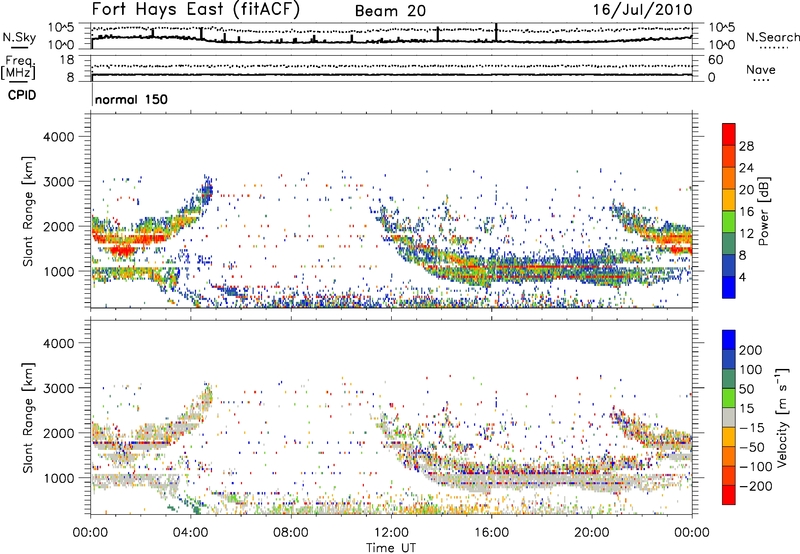This screenshot has height=554, width=800.
Task: Click the -15 label on the velocity scale
Action: coord(752,427)
